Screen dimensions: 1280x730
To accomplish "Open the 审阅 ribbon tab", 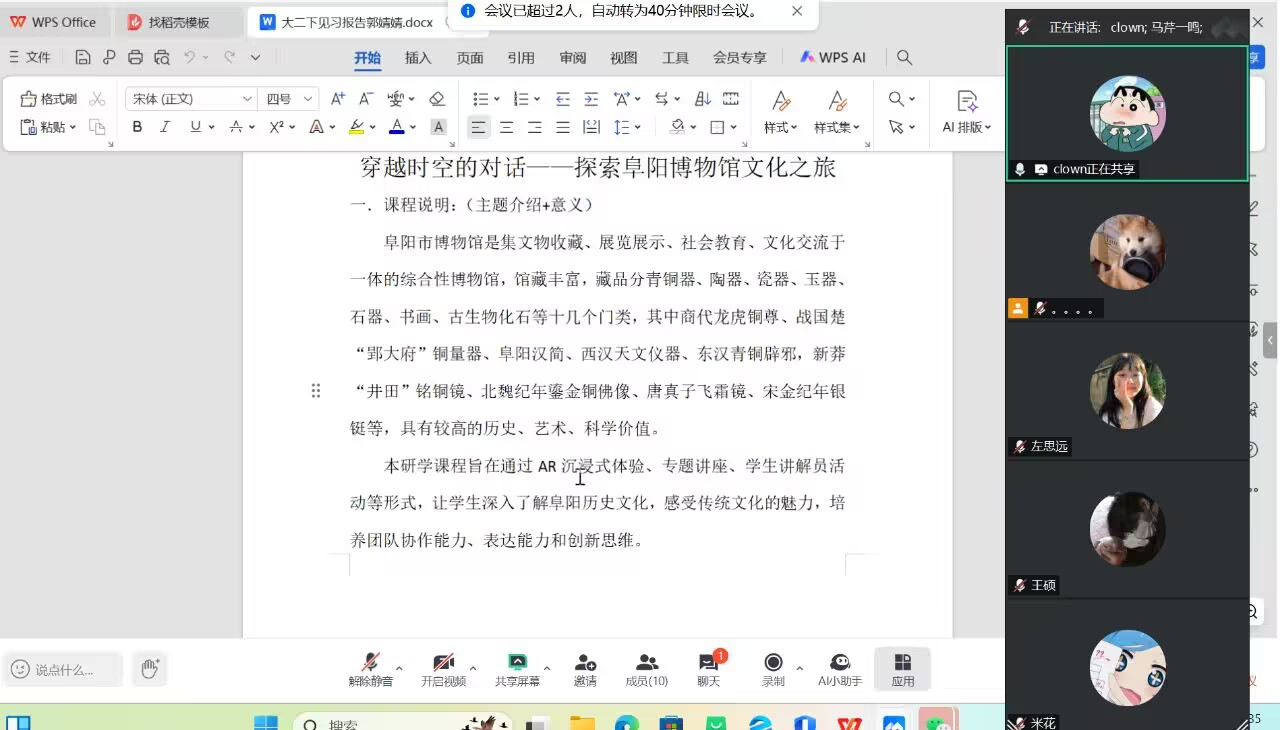I will (573, 58).
